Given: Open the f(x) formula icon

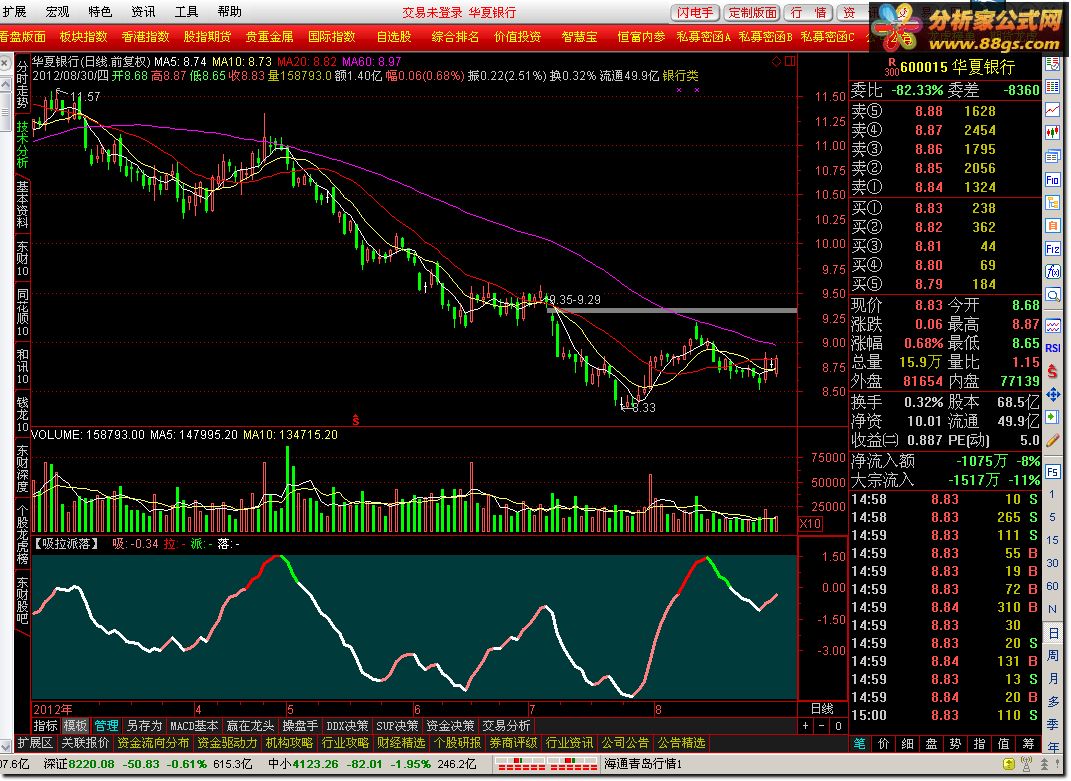Looking at the screenshot, I should click(1053, 272).
